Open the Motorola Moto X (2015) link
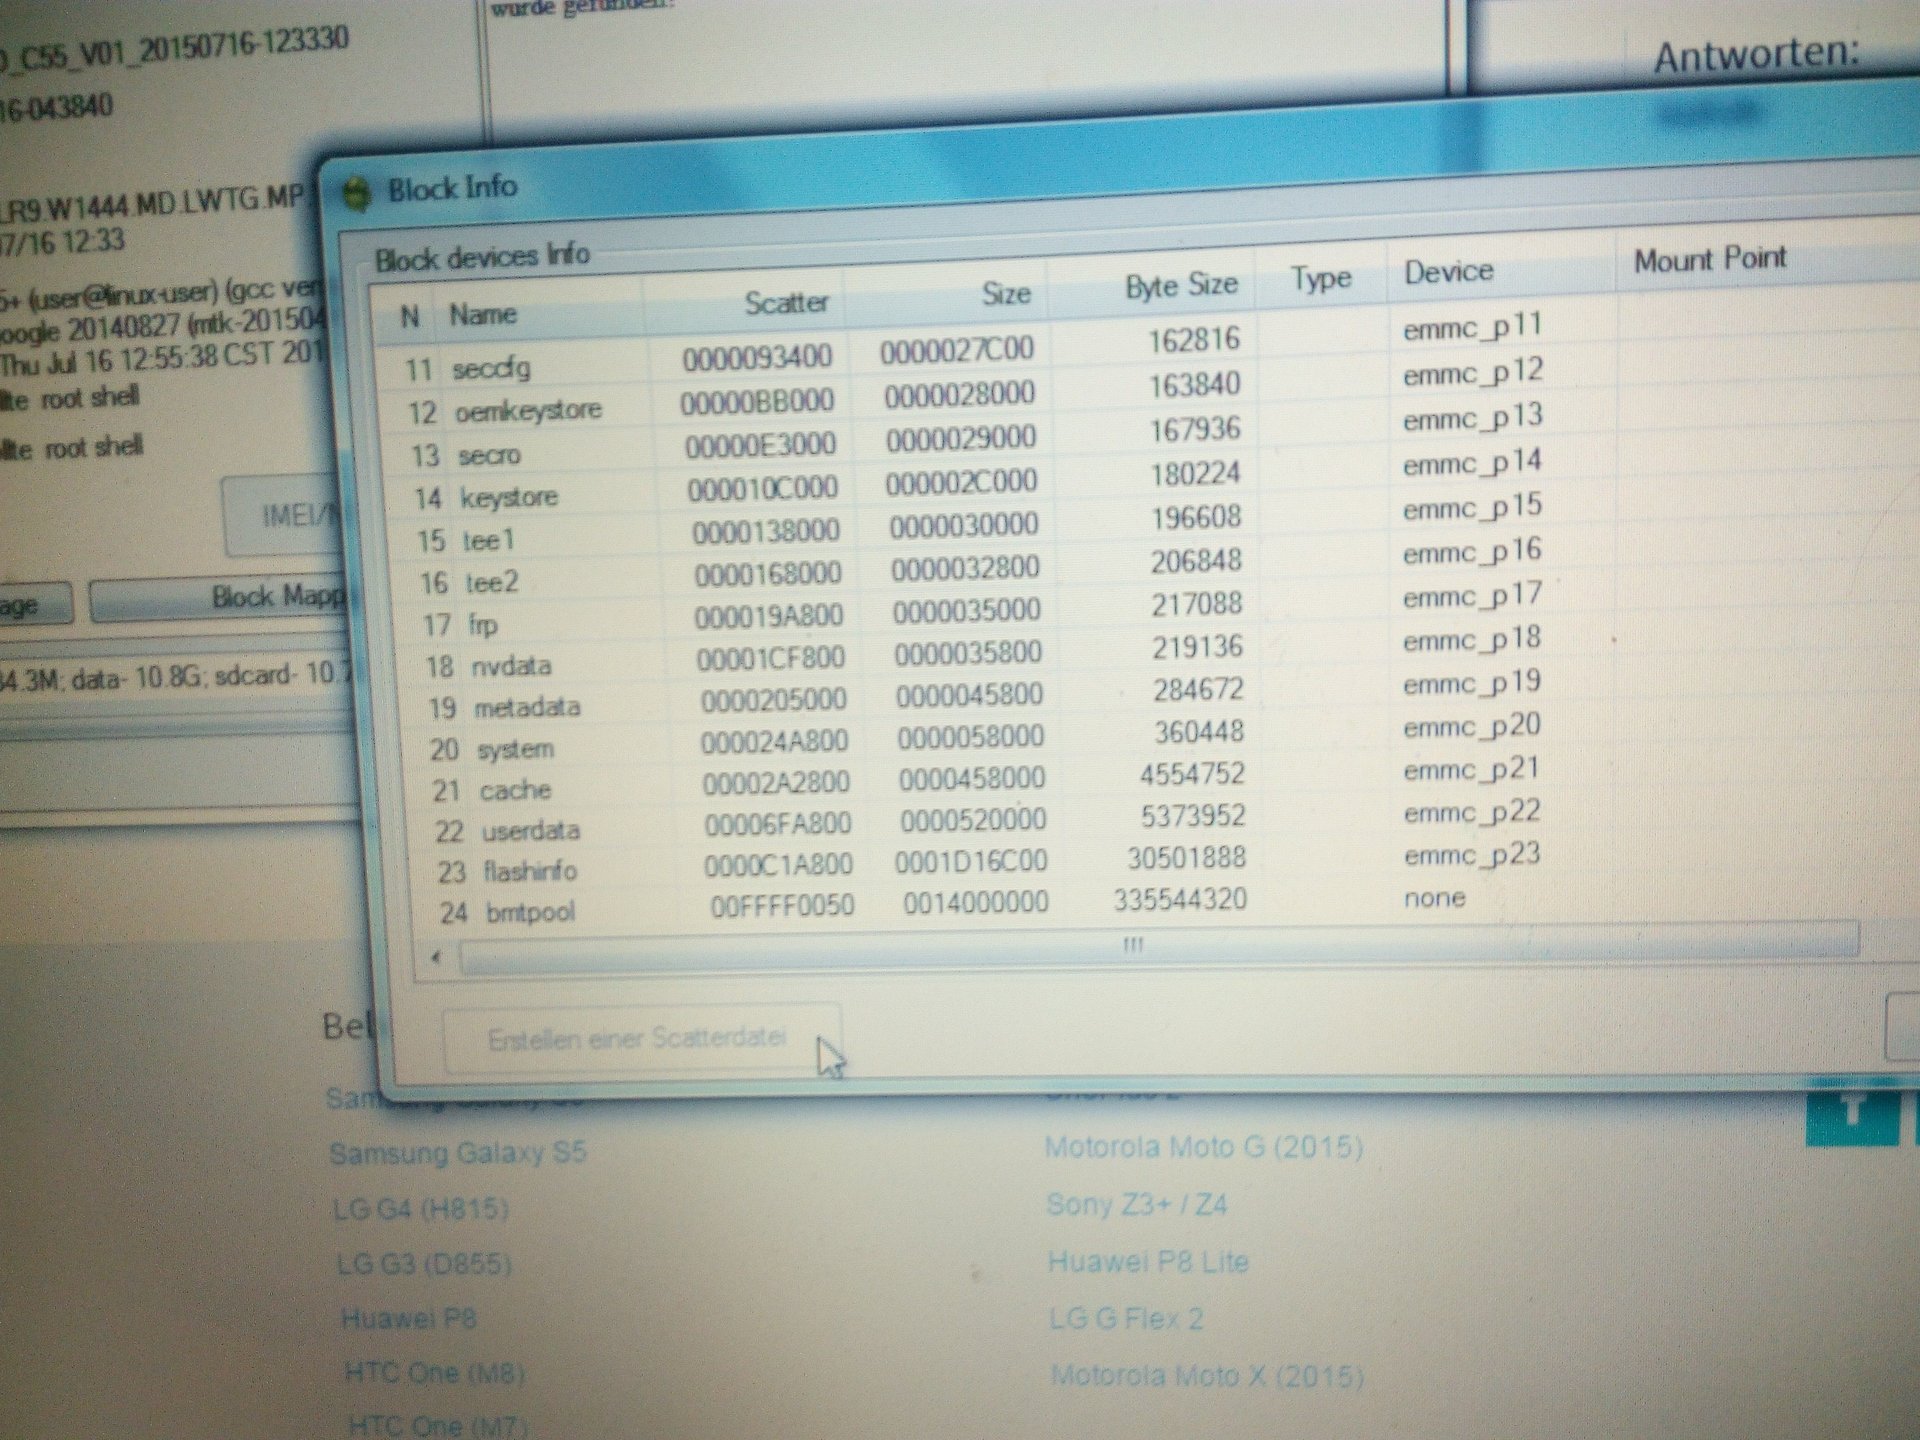1920x1440 pixels. coord(1207,1376)
